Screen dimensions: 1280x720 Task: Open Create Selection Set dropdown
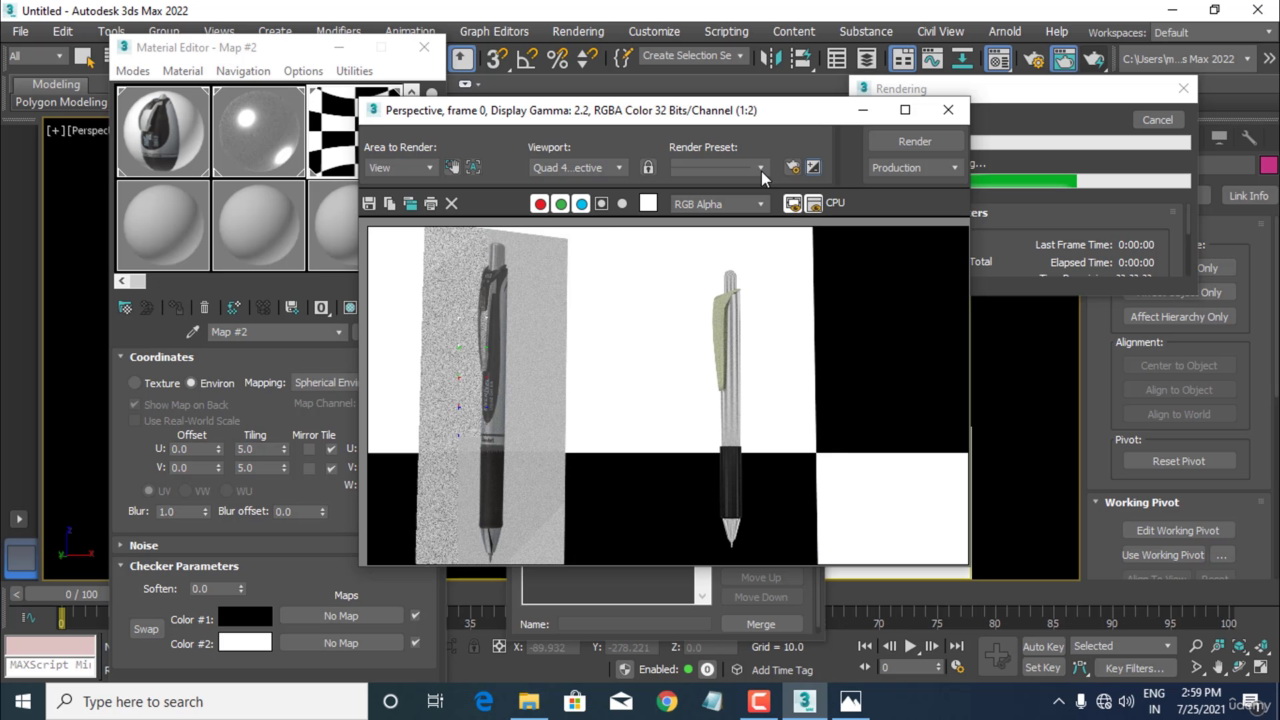(x=693, y=56)
